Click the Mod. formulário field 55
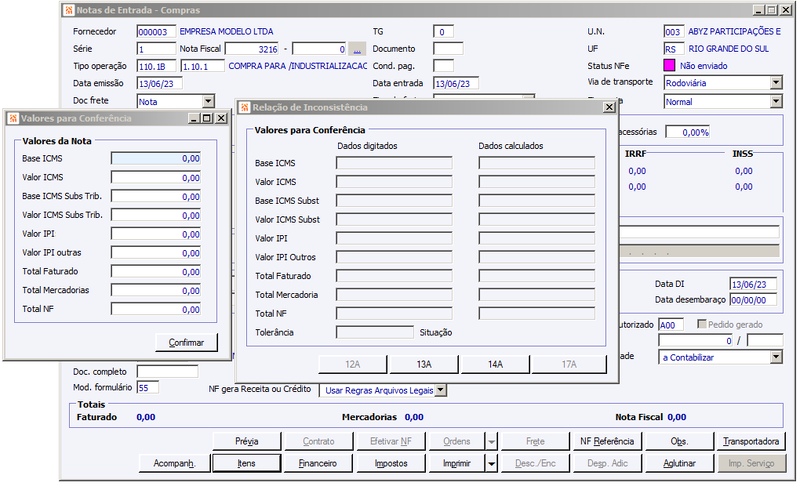 coord(147,388)
